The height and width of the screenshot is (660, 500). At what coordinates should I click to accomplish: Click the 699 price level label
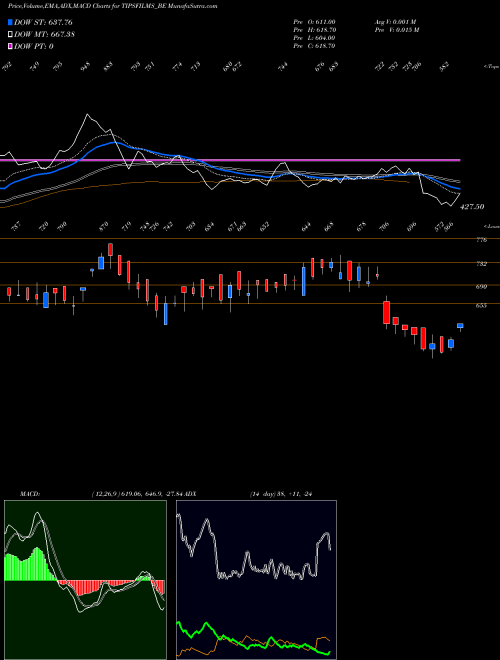coord(481,287)
